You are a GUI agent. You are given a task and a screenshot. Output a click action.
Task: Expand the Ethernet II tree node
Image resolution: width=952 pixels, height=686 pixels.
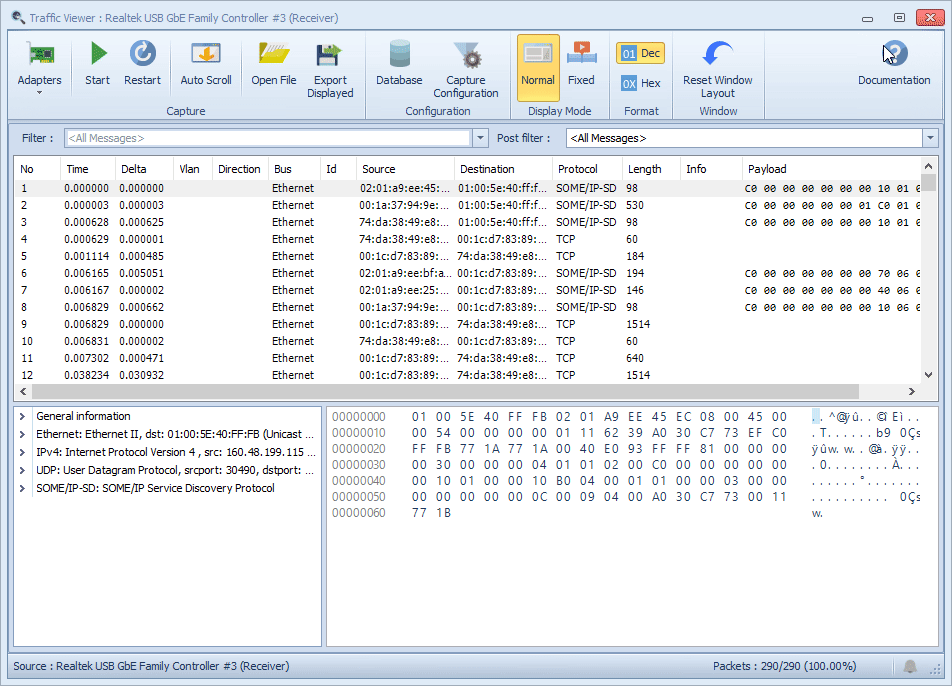pos(22,435)
